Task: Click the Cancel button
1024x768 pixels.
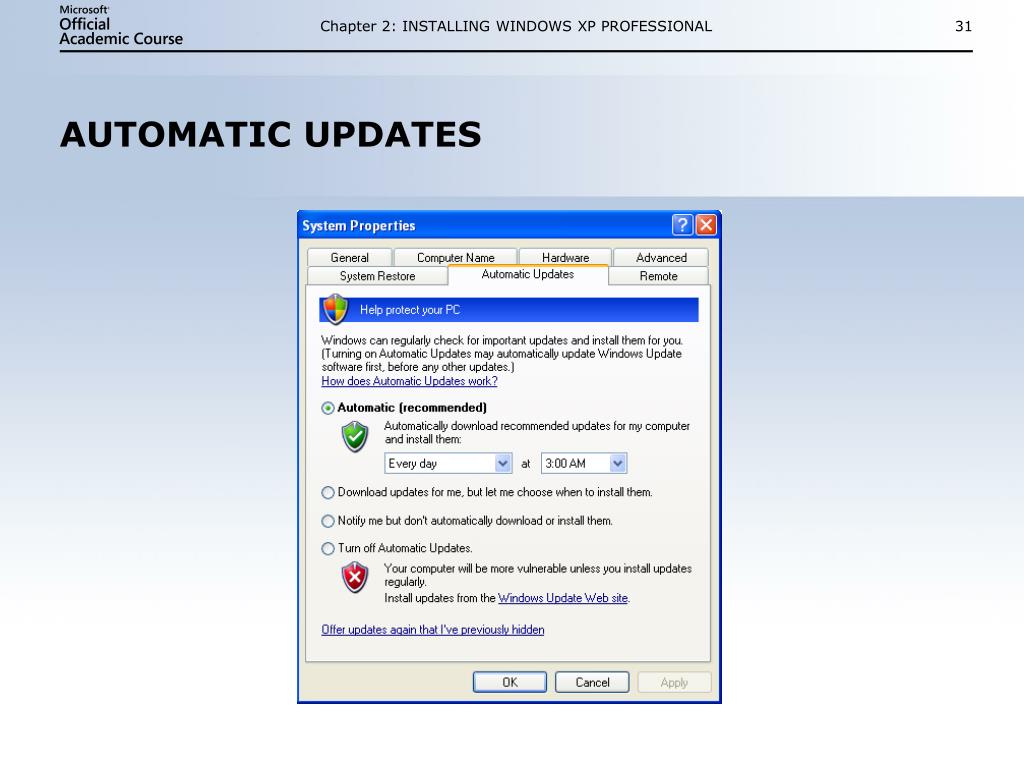Action: pyautogui.click(x=592, y=682)
